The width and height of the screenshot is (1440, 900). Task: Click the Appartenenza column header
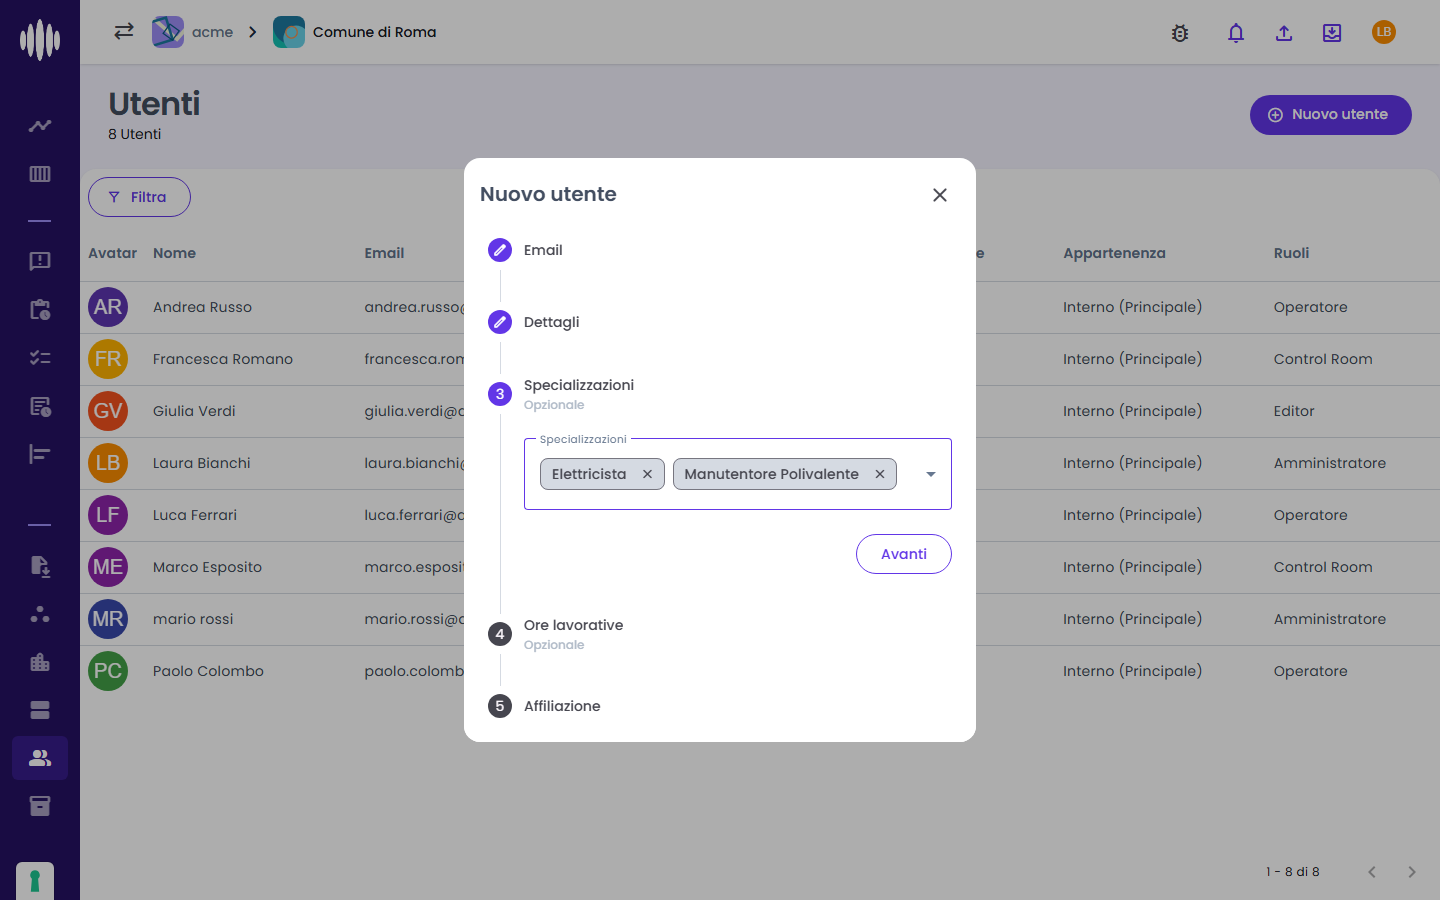click(1114, 253)
